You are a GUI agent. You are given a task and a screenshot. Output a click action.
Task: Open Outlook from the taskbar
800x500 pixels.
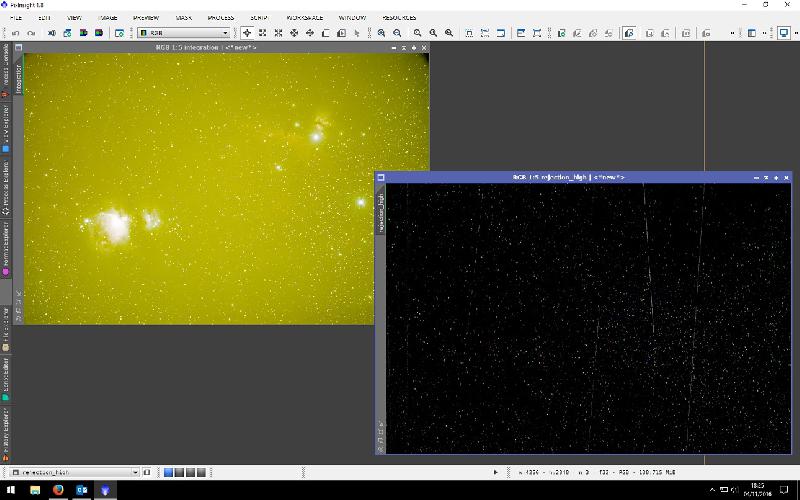point(82,490)
